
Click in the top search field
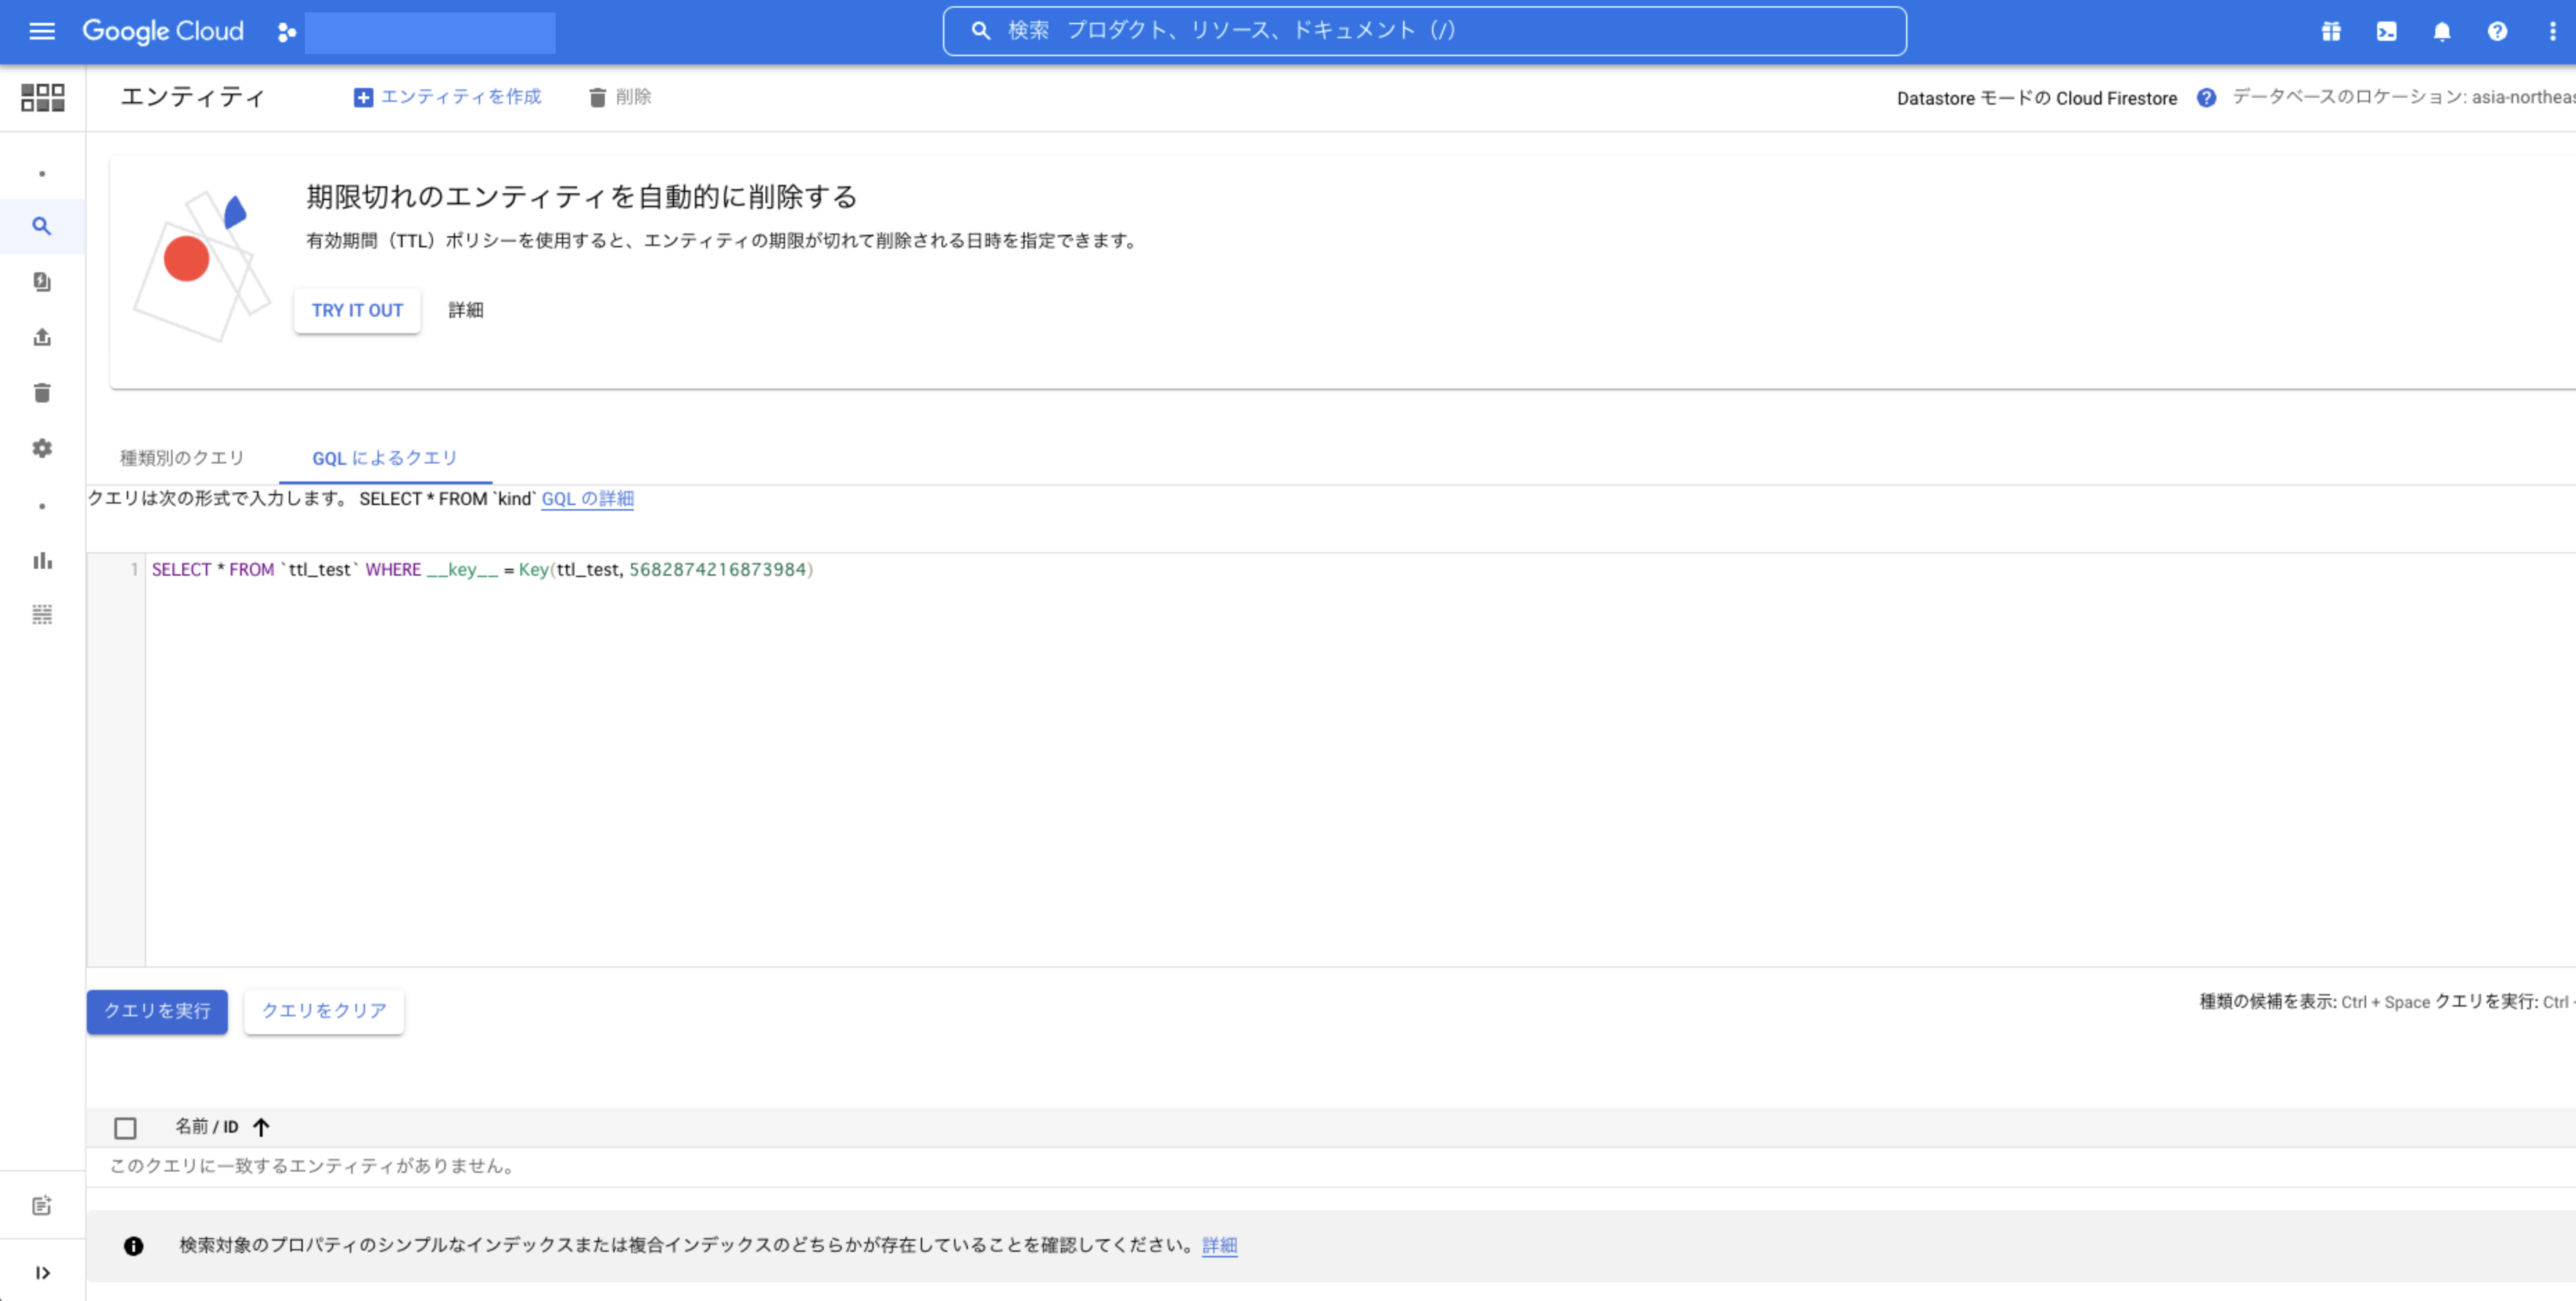(x=1424, y=31)
